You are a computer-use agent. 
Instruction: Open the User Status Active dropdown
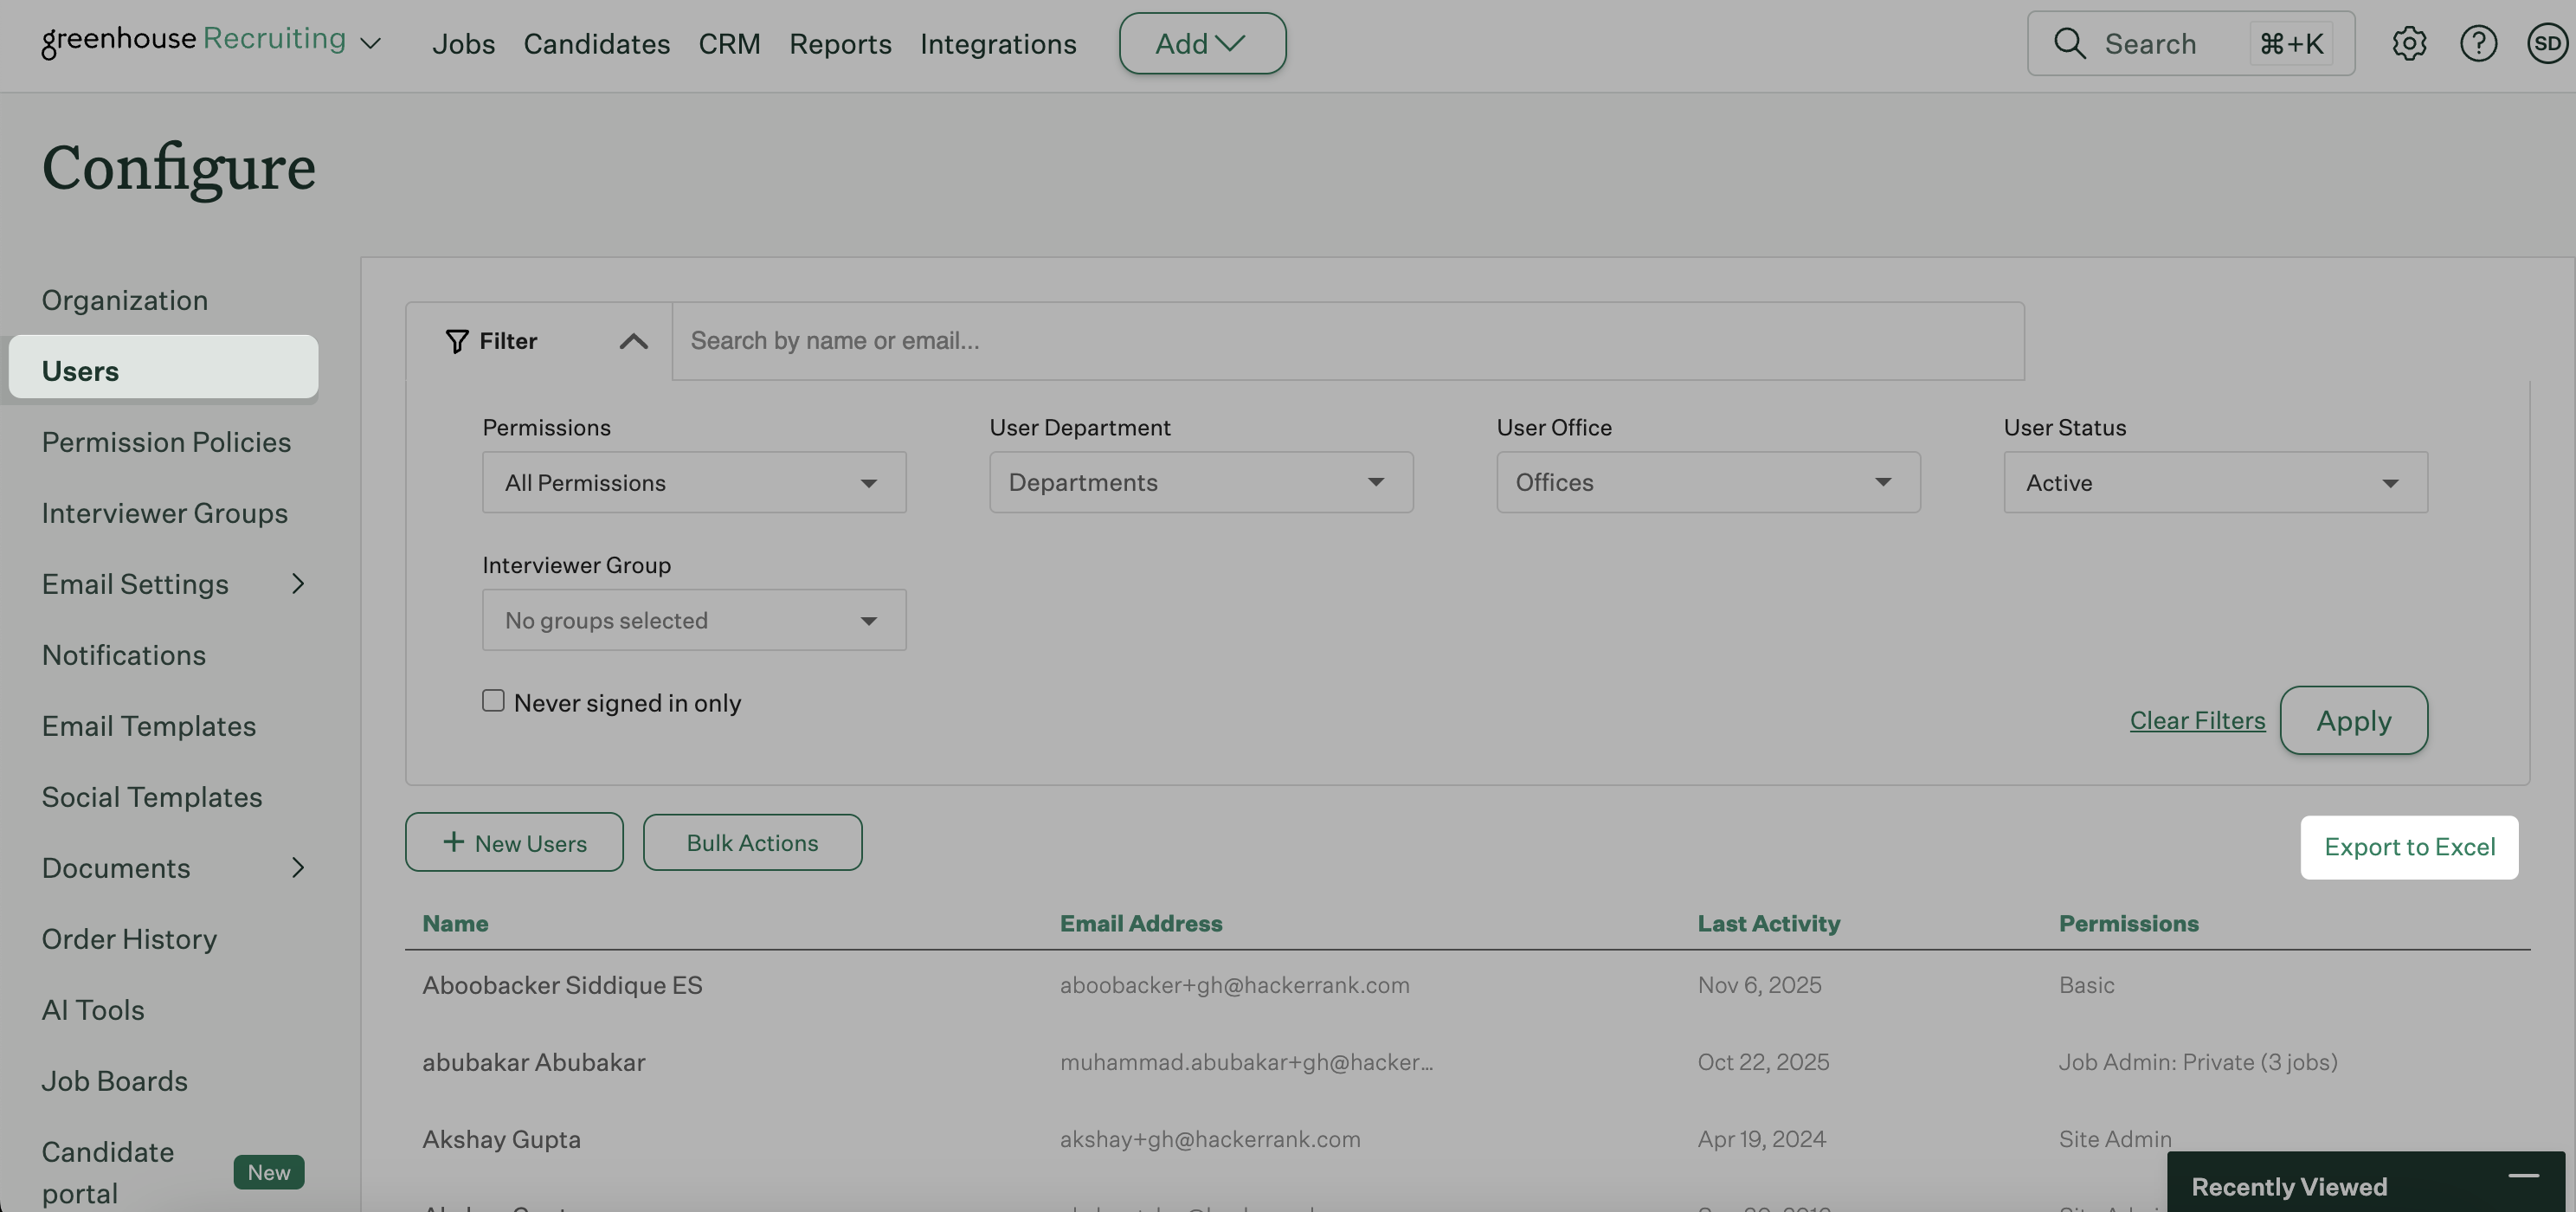click(2214, 482)
